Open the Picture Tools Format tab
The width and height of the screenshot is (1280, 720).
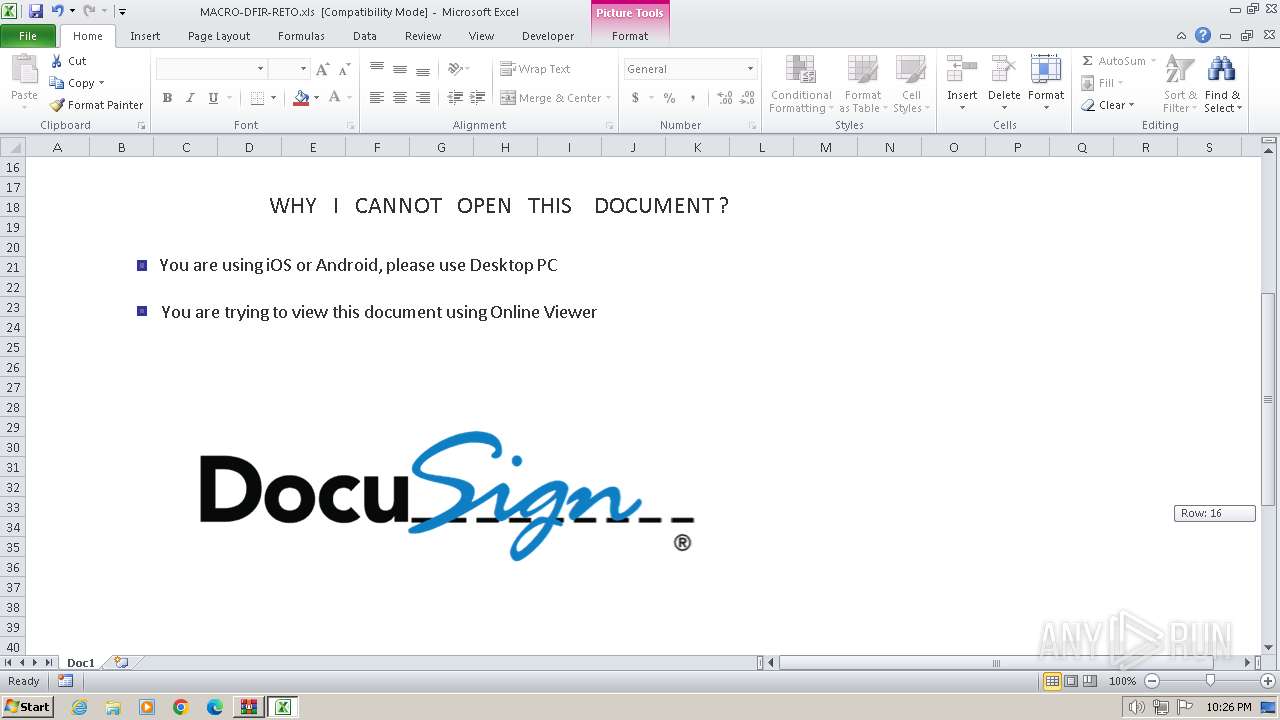click(x=630, y=36)
